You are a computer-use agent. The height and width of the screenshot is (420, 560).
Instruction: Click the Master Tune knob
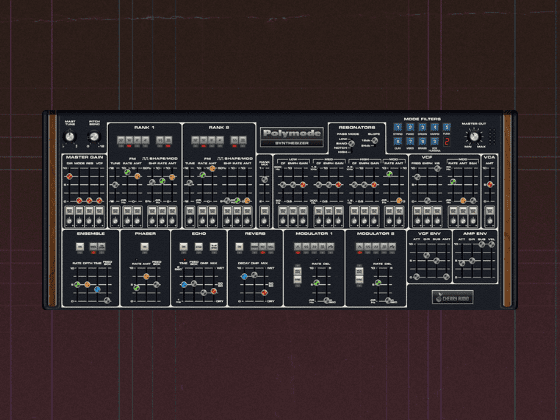click(x=70, y=136)
